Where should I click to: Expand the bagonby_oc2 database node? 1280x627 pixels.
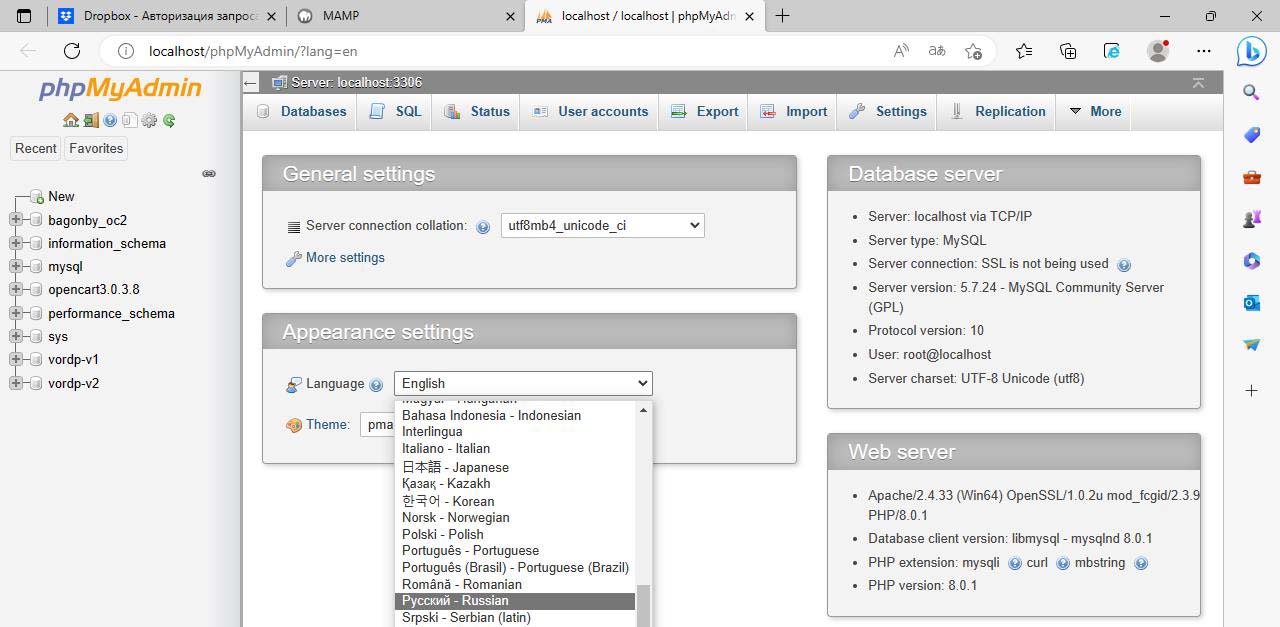[x=15, y=220]
